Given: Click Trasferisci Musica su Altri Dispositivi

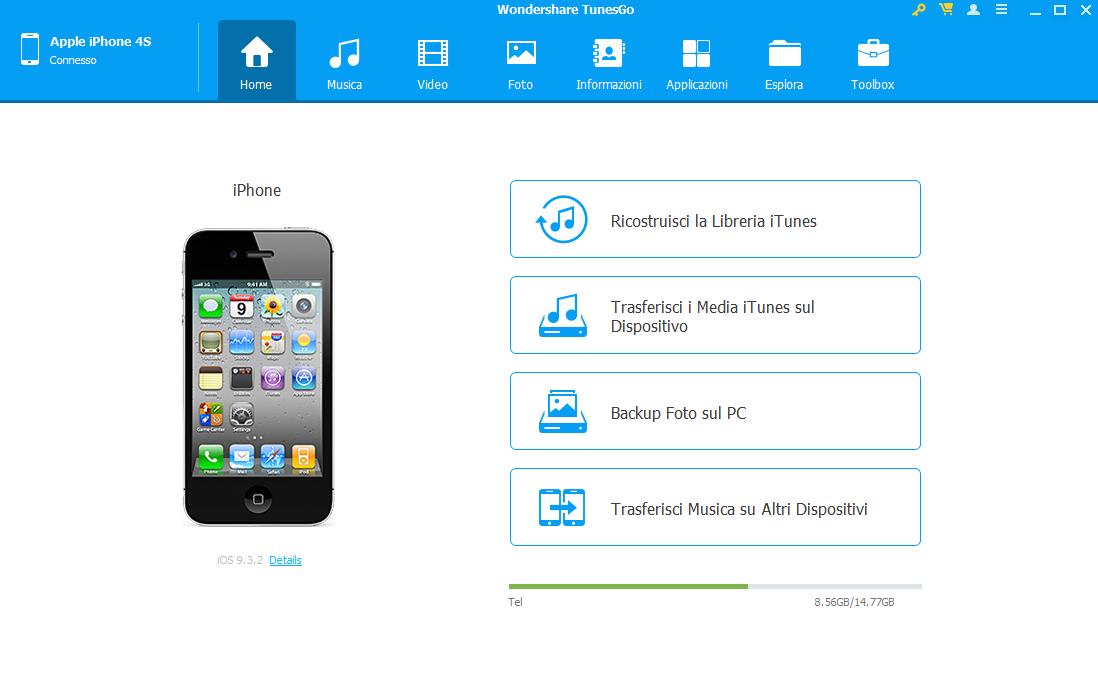Looking at the screenshot, I should 715,508.
